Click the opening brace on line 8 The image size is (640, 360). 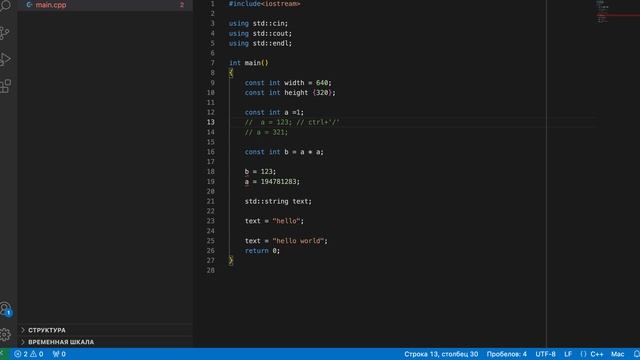pos(231,73)
